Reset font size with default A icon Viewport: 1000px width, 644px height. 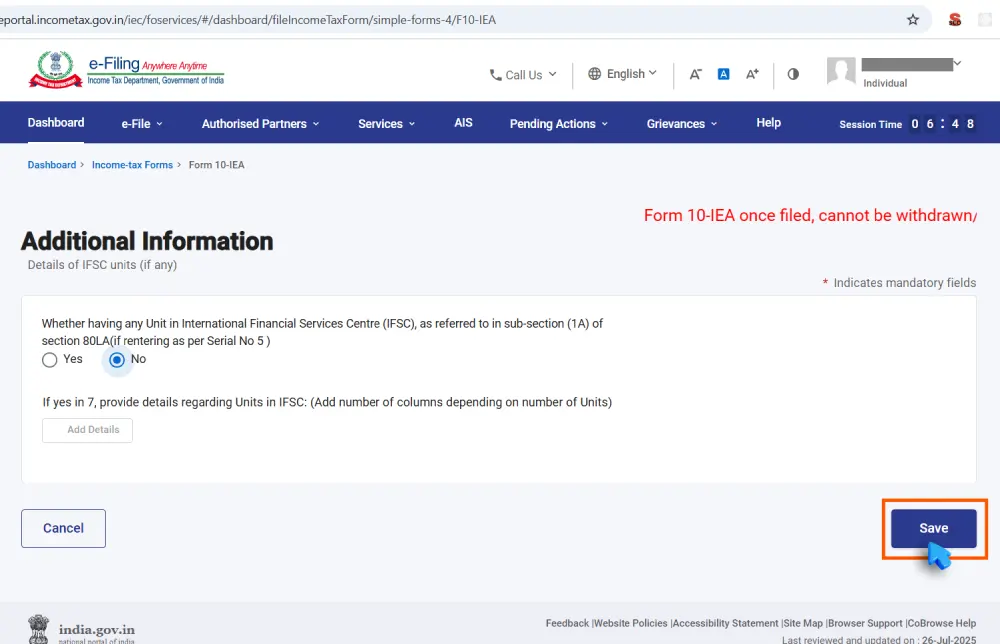pos(724,74)
